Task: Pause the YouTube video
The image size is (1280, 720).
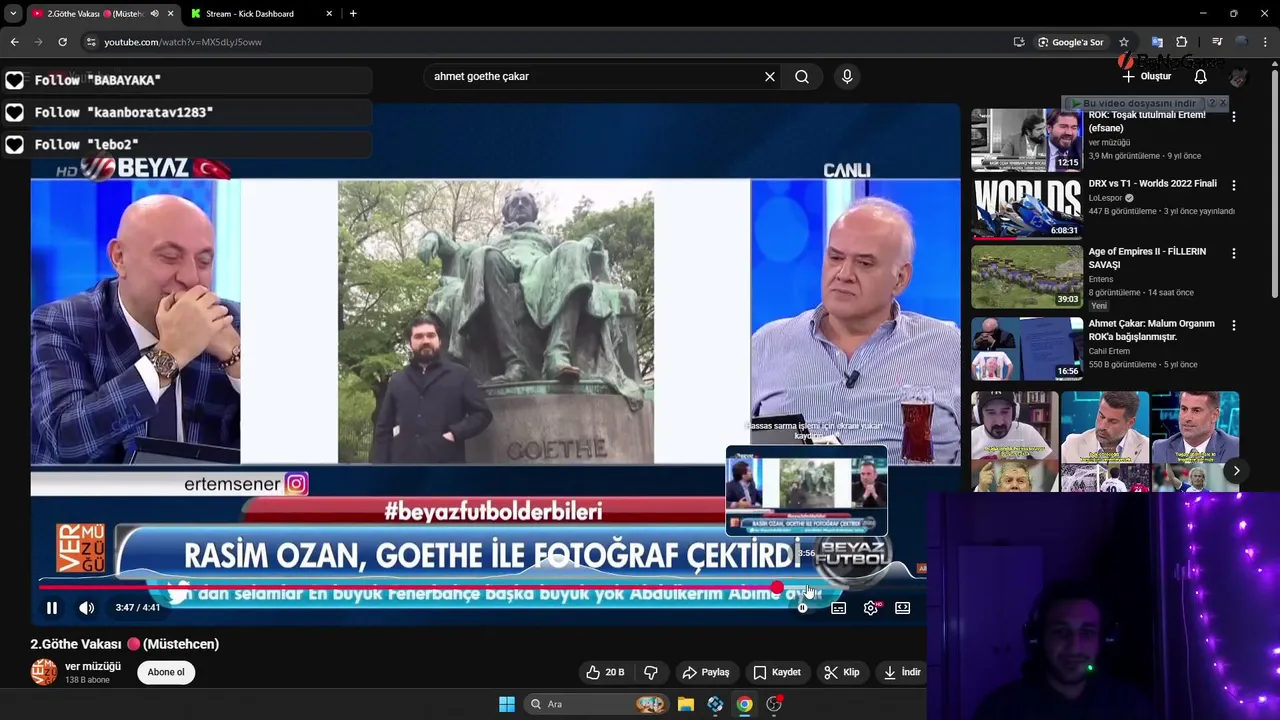Action: 52,607
